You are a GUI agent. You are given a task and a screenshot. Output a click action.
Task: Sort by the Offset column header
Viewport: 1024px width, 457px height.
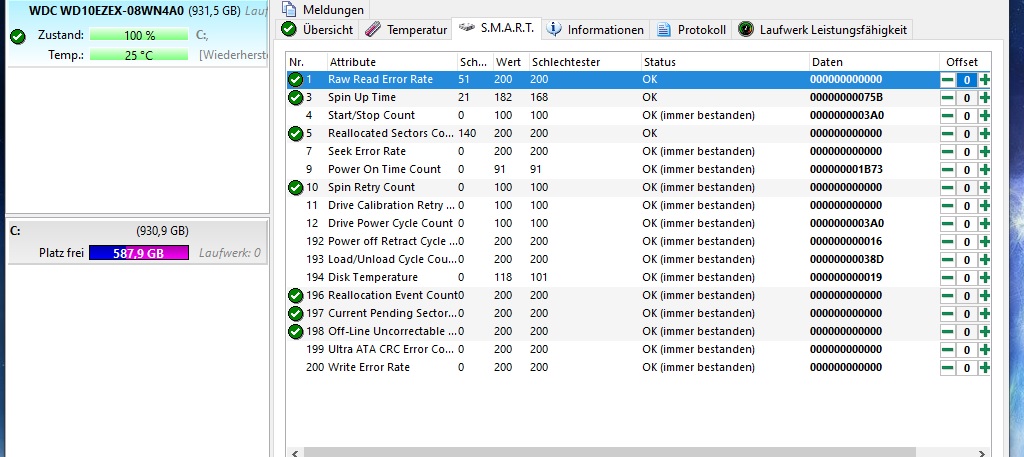(965, 62)
